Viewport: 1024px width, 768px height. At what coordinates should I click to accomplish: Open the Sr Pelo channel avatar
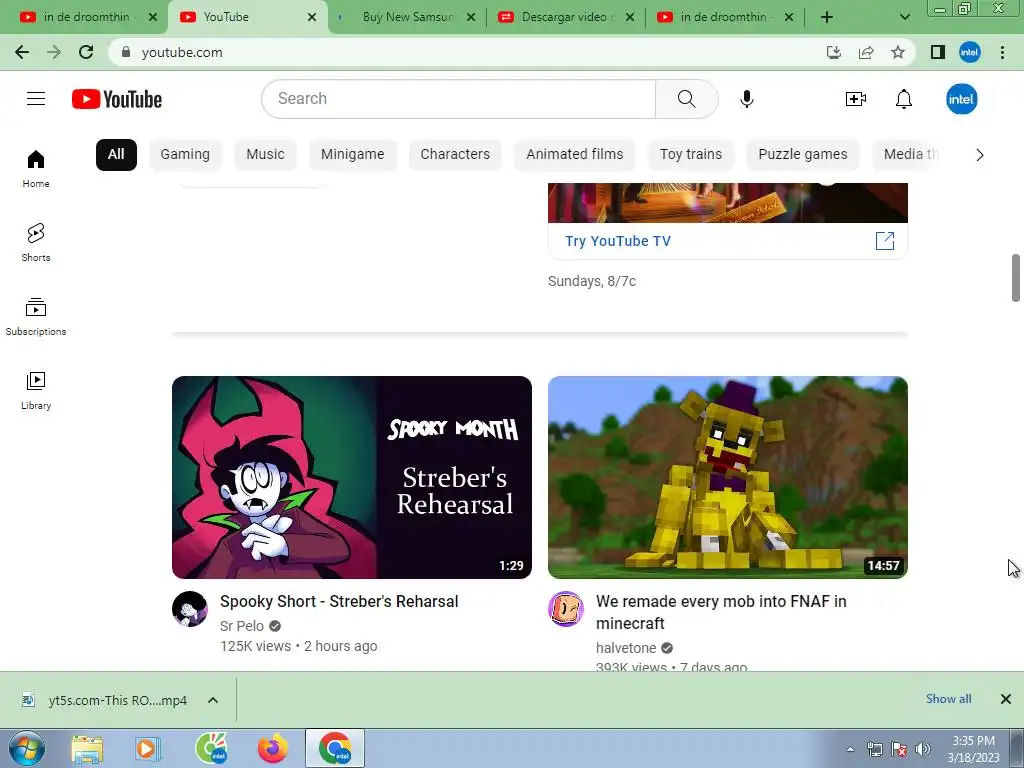tap(190, 609)
